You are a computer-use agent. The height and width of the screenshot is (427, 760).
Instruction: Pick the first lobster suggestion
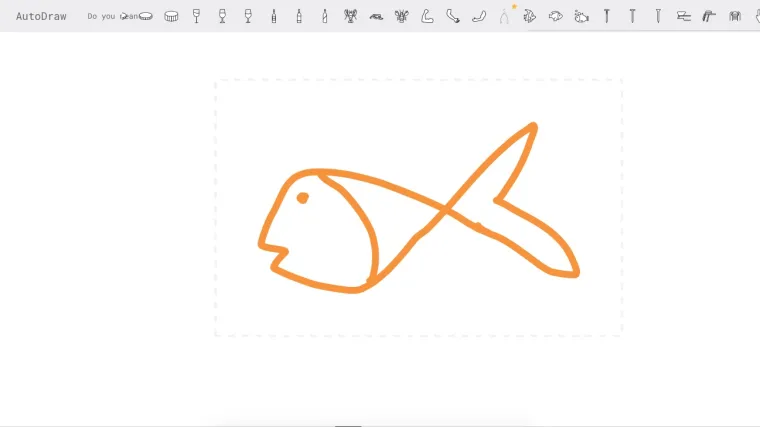pos(350,16)
